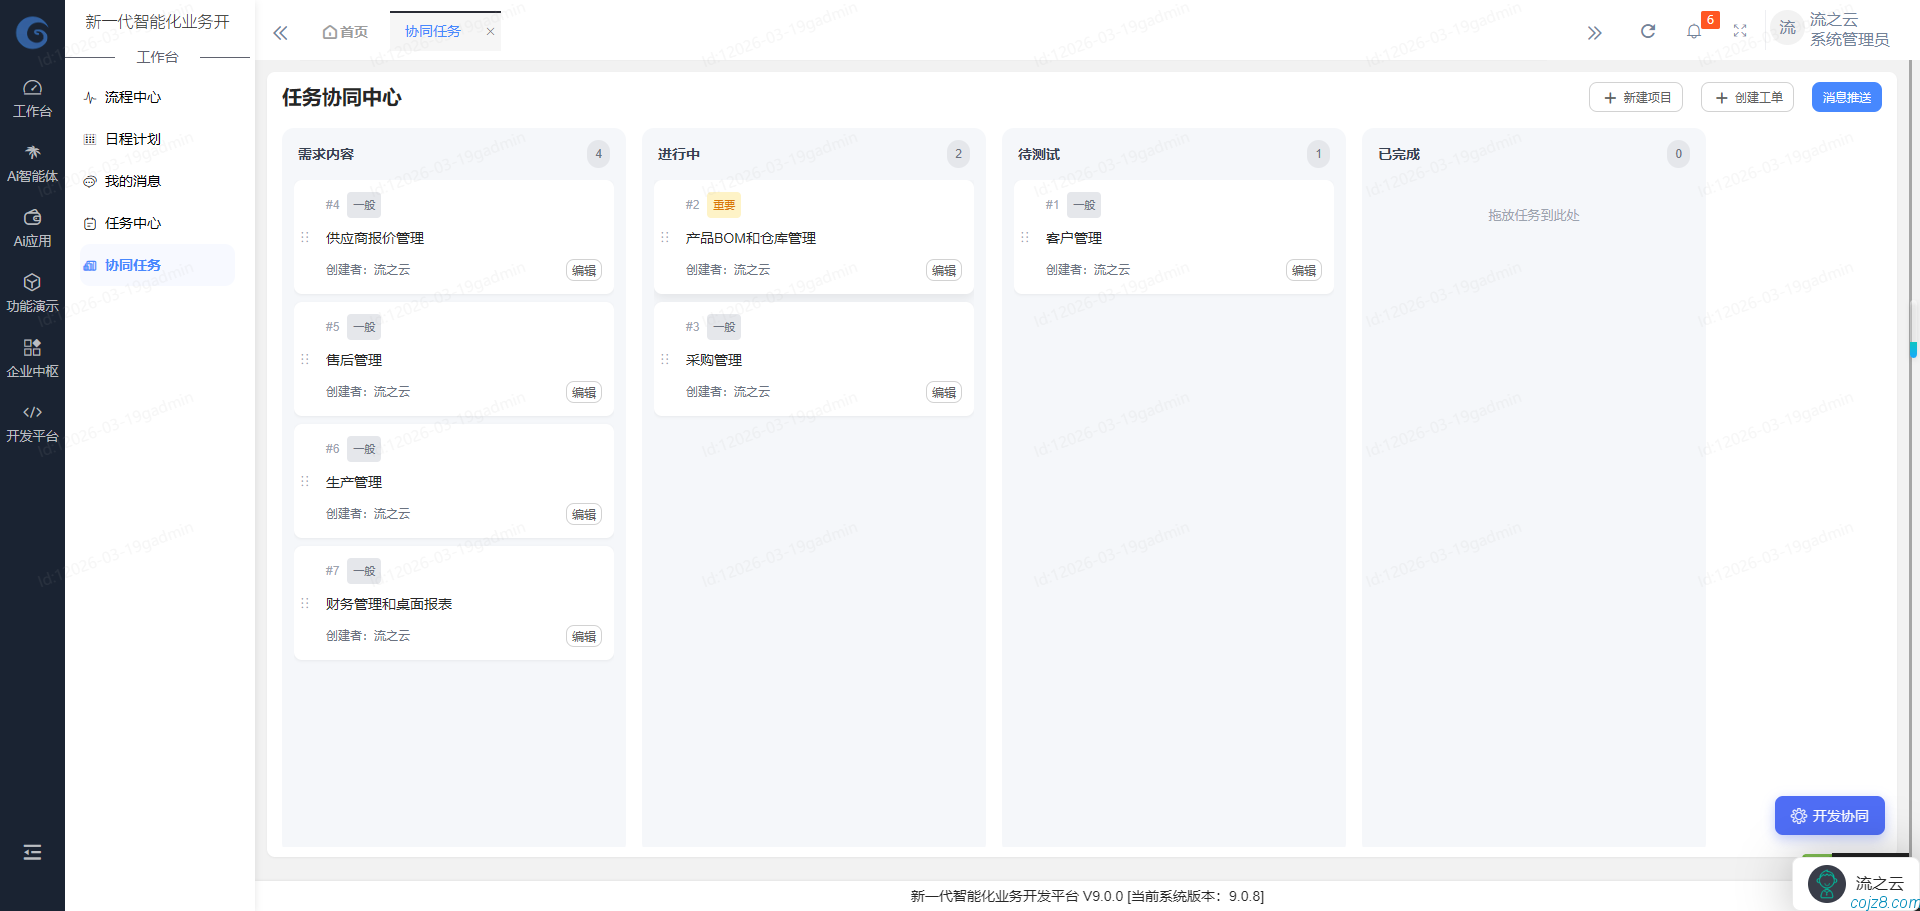Open the 企业中枢 sidebar icon
This screenshot has height=911, width=1920.
pyautogui.click(x=32, y=356)
